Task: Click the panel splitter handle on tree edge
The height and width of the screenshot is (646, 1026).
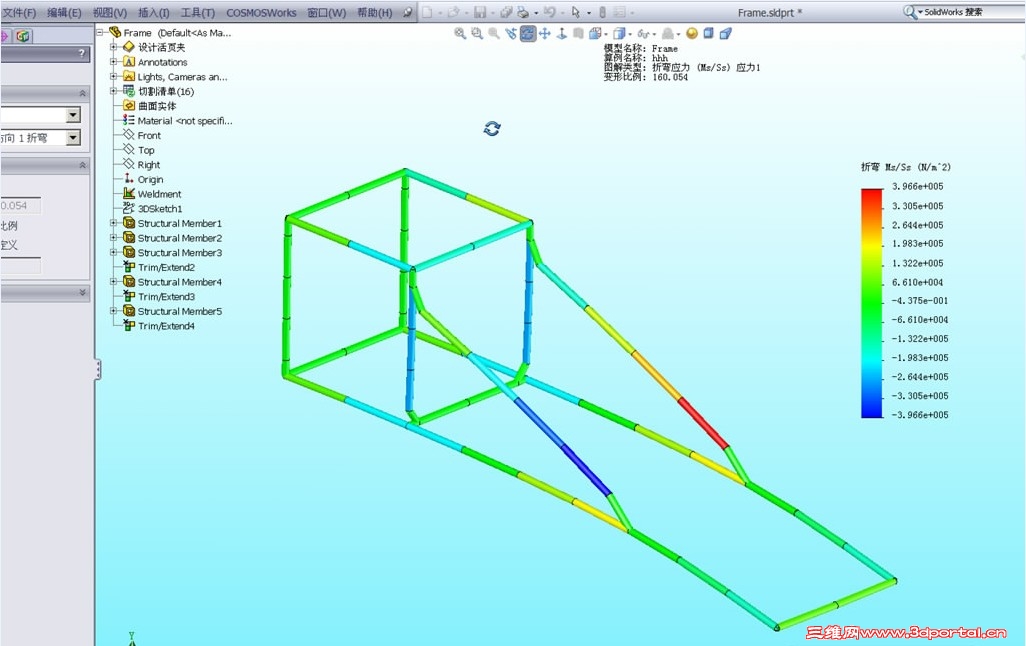Action: (x=98, y=369)
